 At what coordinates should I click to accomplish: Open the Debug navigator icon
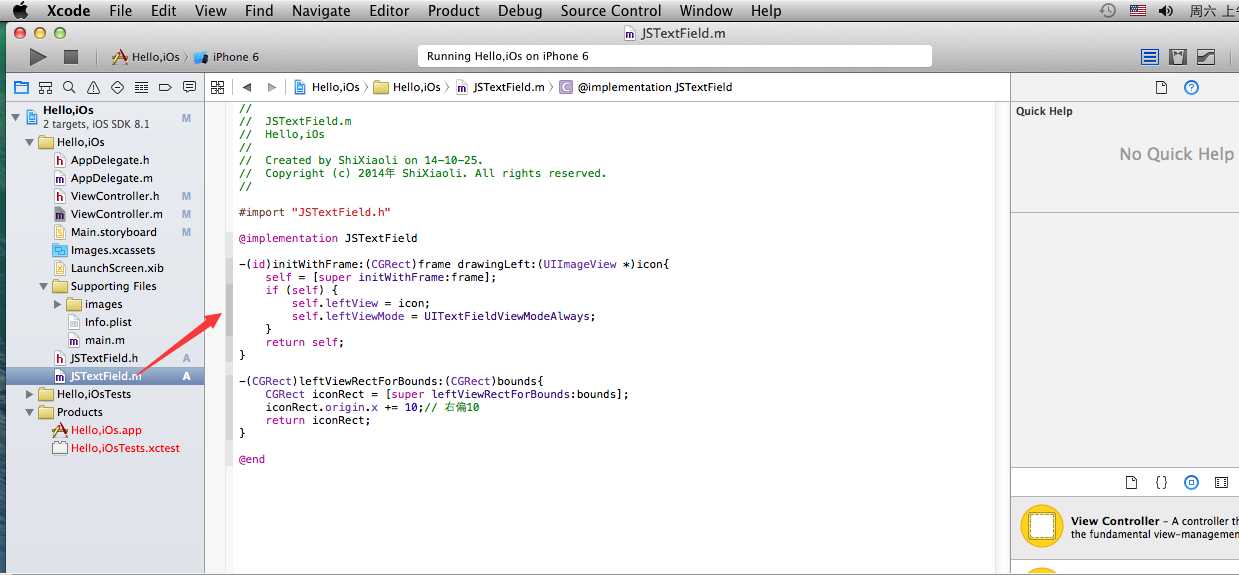tap(141, 87)
